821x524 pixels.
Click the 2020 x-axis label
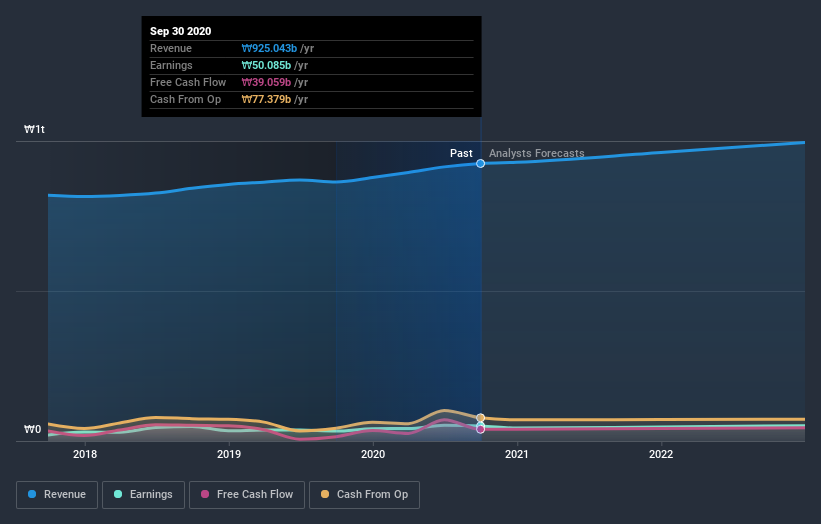click(373, 454)
